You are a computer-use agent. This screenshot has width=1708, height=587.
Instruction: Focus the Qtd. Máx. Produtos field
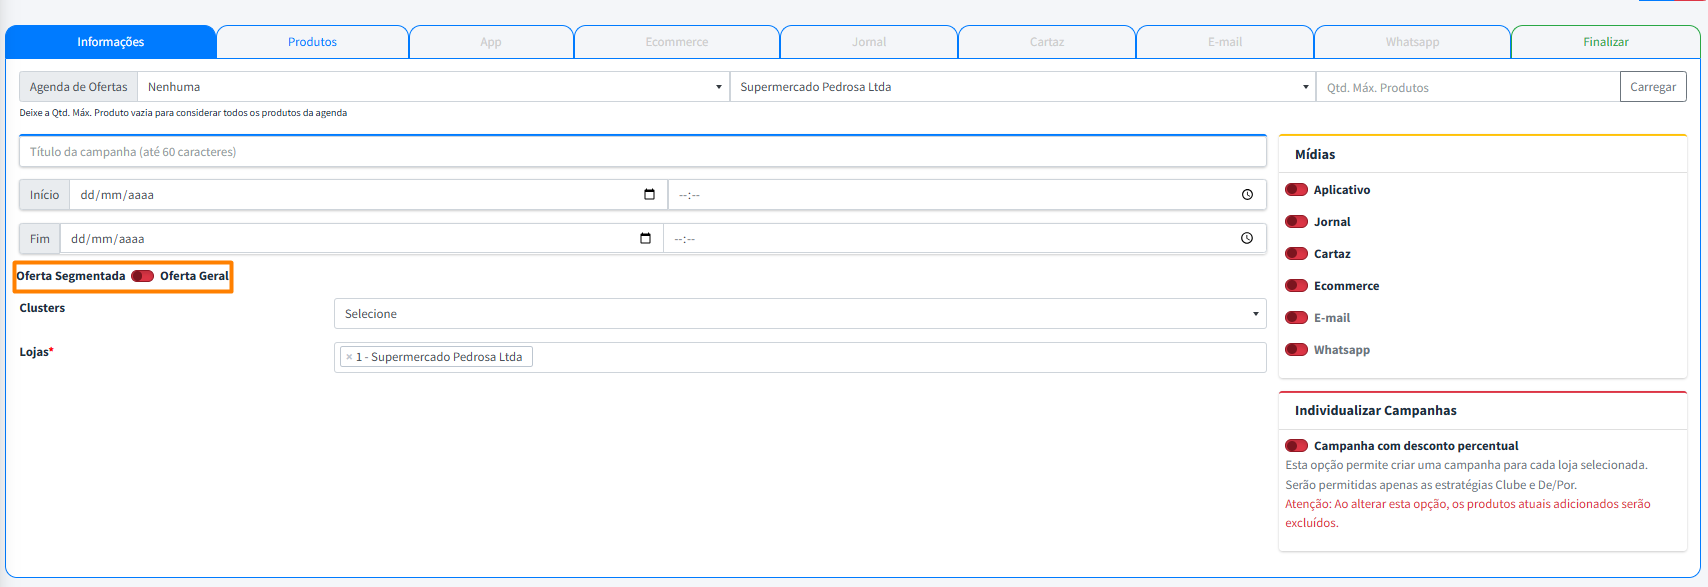(x=1467, y=88)
